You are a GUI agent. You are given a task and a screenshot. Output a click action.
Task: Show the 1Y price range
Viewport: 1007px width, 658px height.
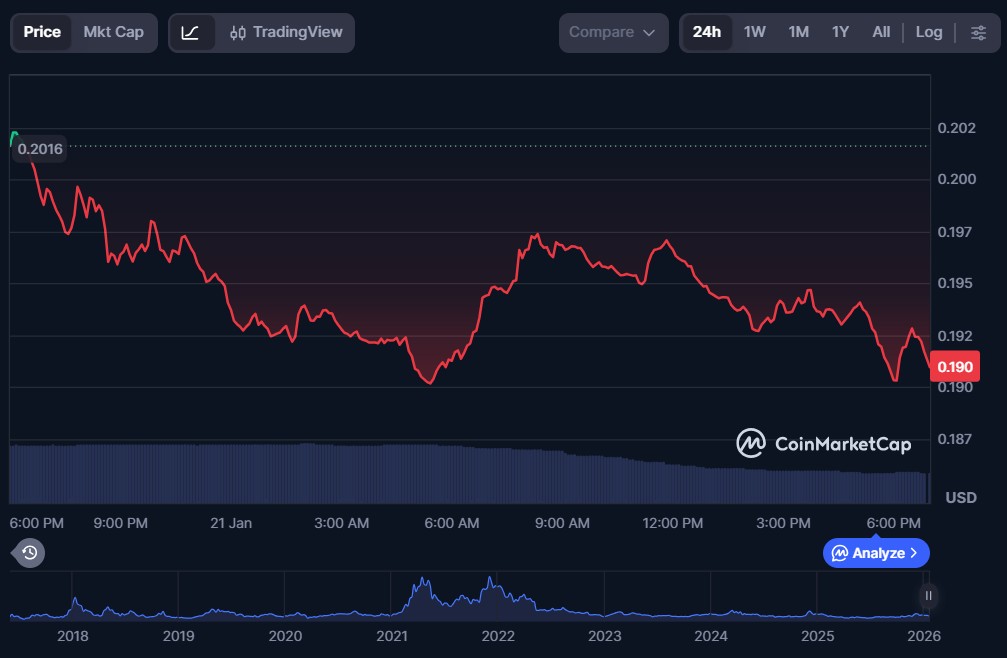click(840, 32)
